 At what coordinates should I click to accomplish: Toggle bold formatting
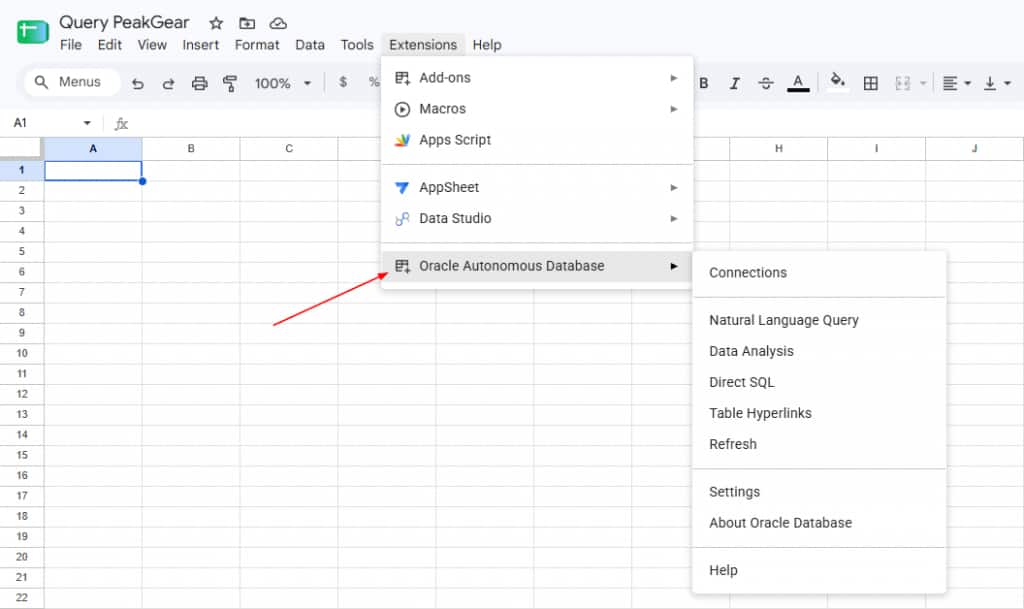pos(703,83)
